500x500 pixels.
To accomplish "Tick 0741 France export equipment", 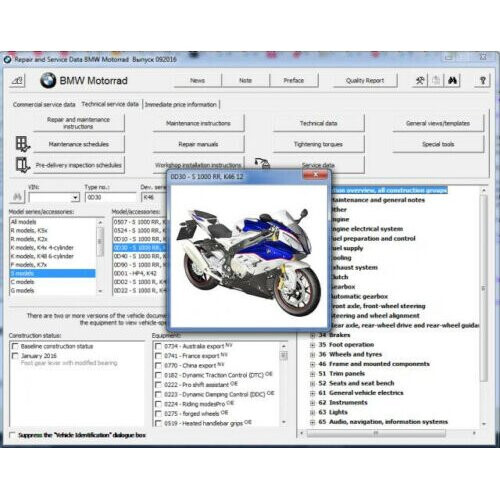I will tap(158, 356).
